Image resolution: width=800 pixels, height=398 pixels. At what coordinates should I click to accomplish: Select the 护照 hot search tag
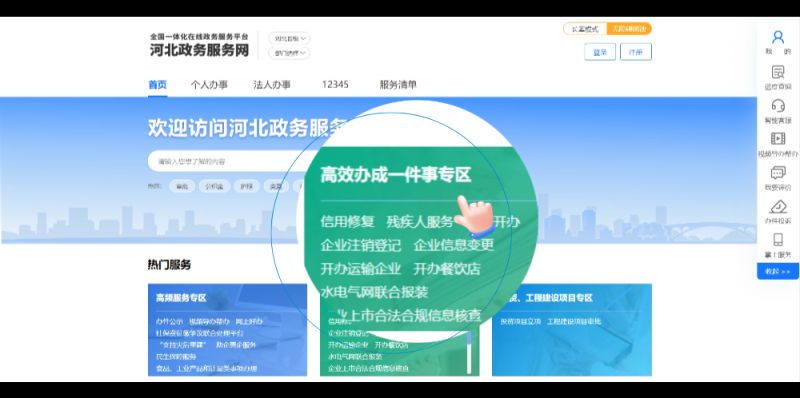point(247,187)
